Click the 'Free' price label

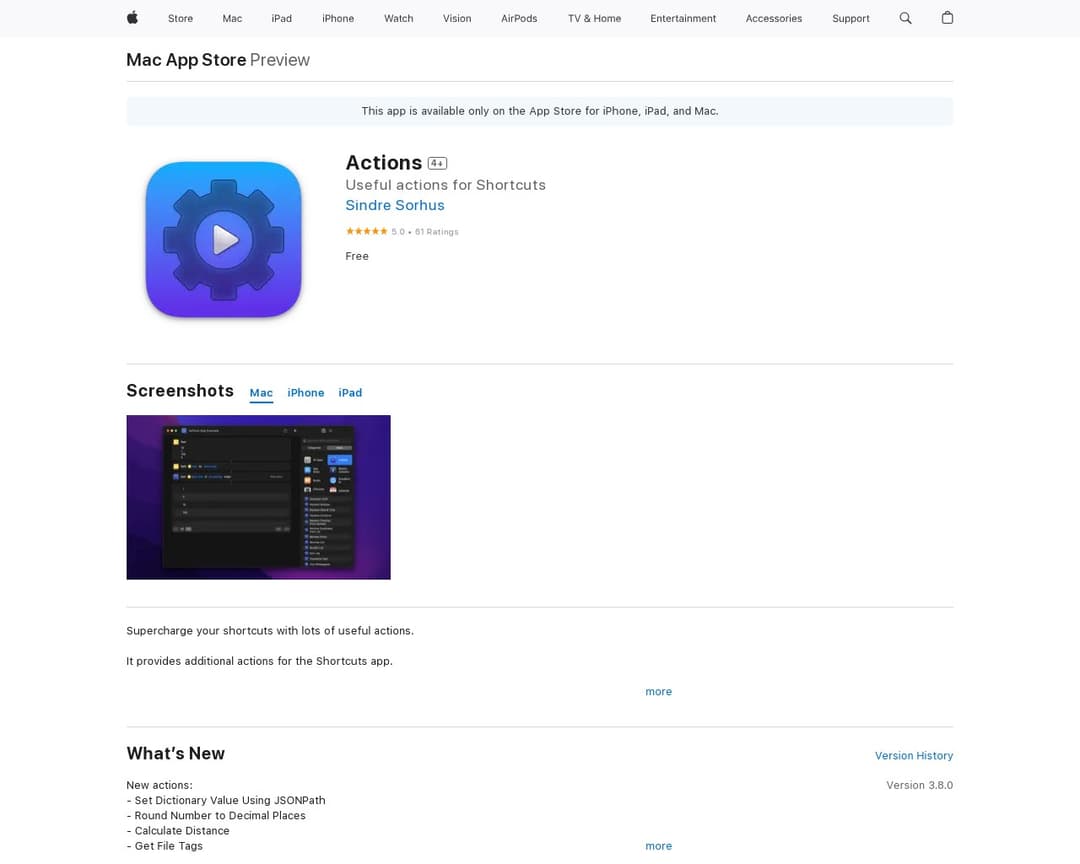pos(357,256)
